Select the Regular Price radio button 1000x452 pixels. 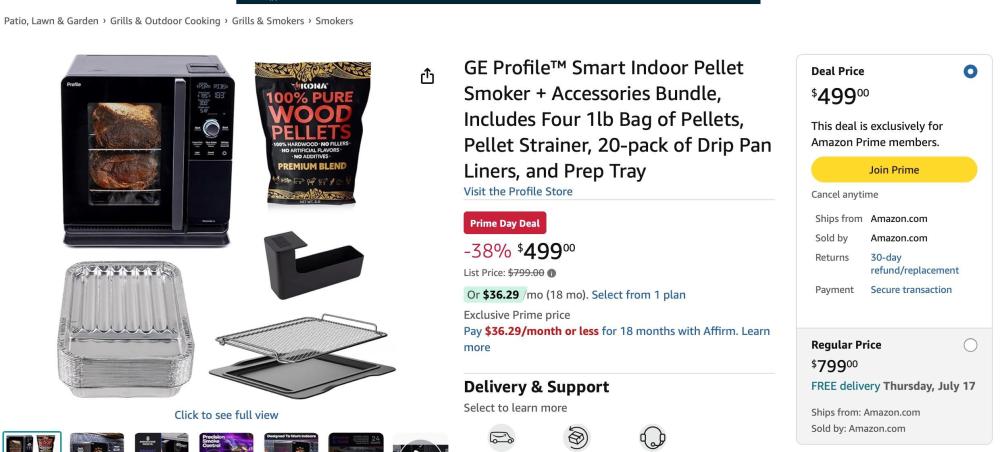[970, 346]
